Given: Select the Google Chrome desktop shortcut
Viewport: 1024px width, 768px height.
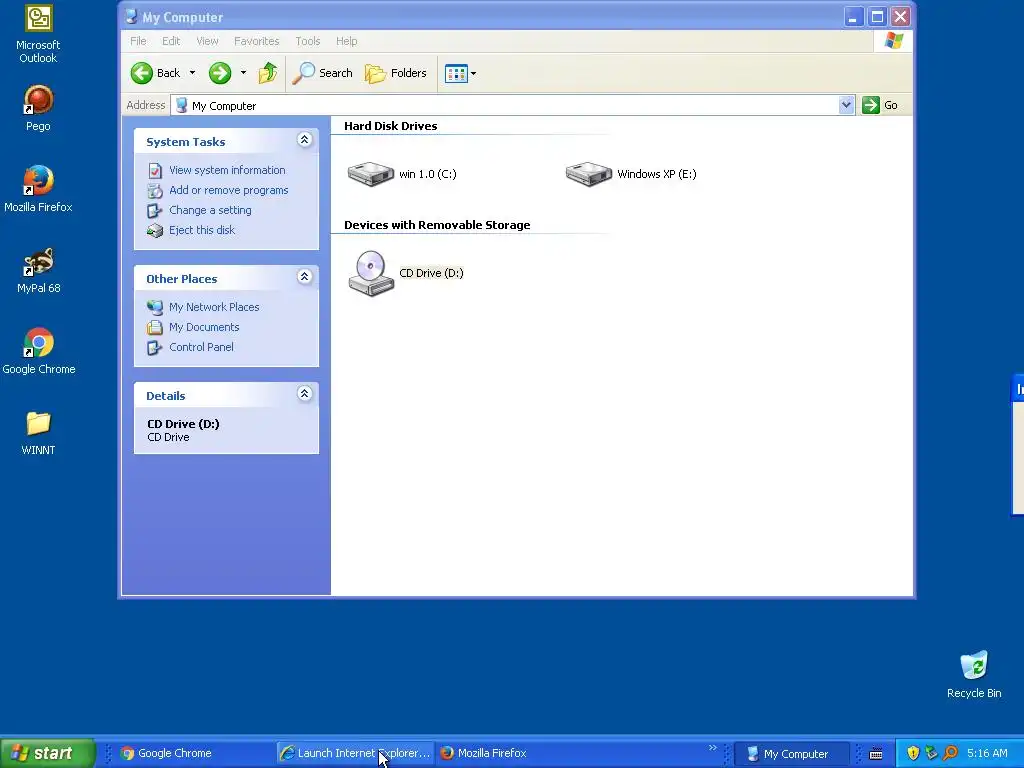Looking at the screenshot, I should [39, 351].
